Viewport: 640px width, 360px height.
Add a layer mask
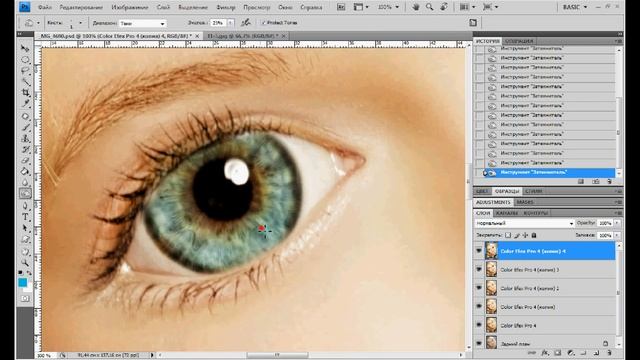click(x=558, y=353)
